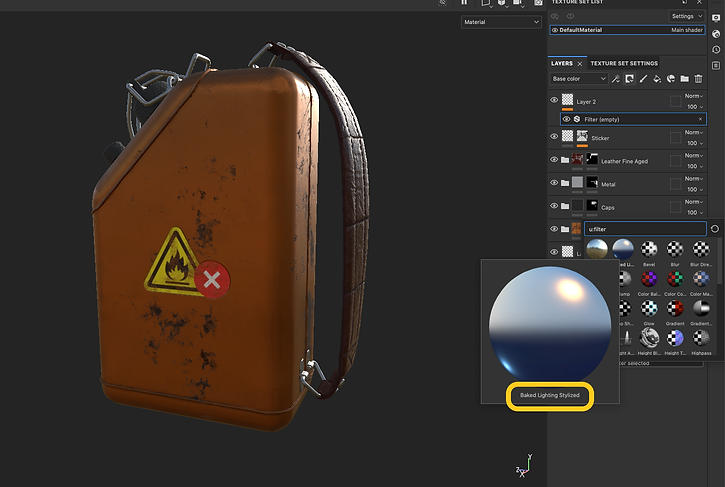Add a folder in the Layers toolbar
Viewport: 725px width, 487px height.
click(685, 79)
